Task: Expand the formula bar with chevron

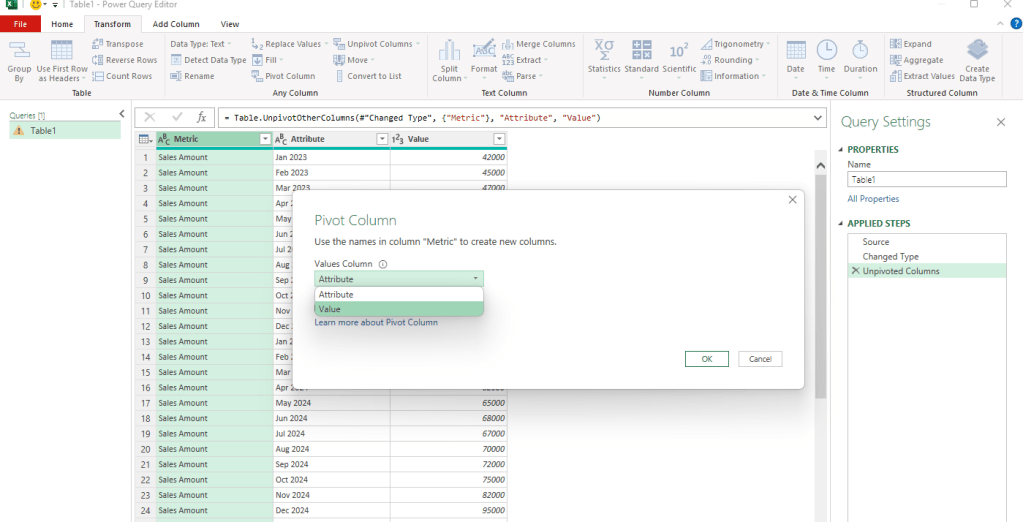Action: (x=819, y=117)
